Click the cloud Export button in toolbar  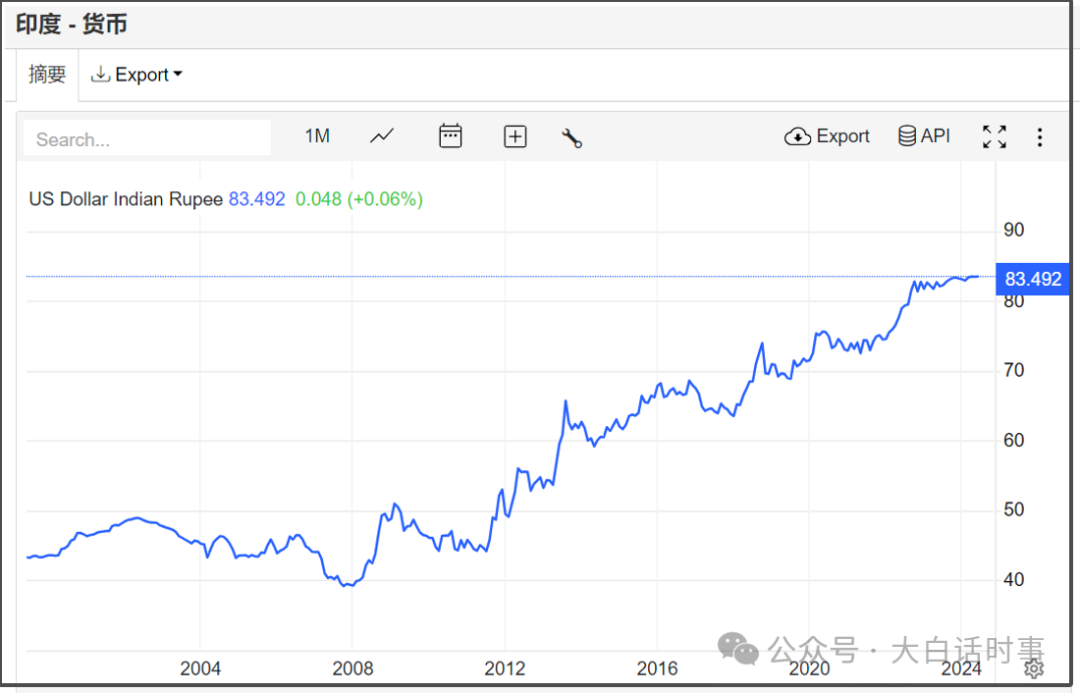(x=827, y=136)
